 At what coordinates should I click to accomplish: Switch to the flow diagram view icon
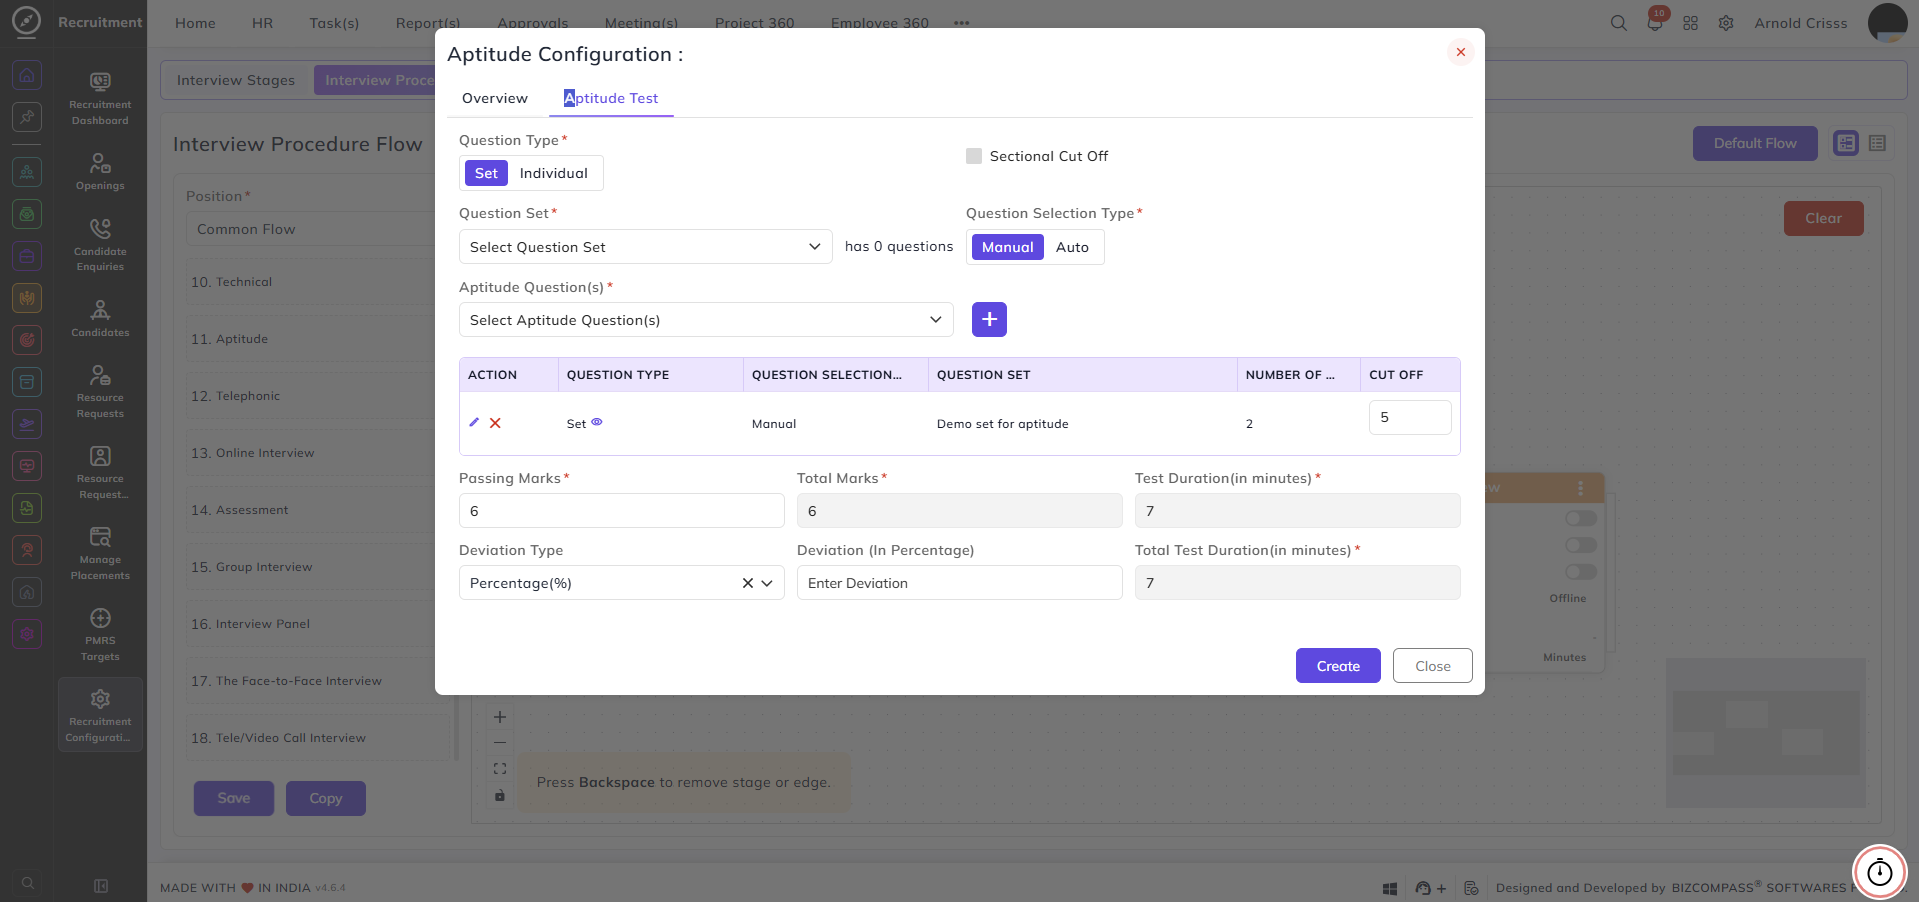point(1846,143)
